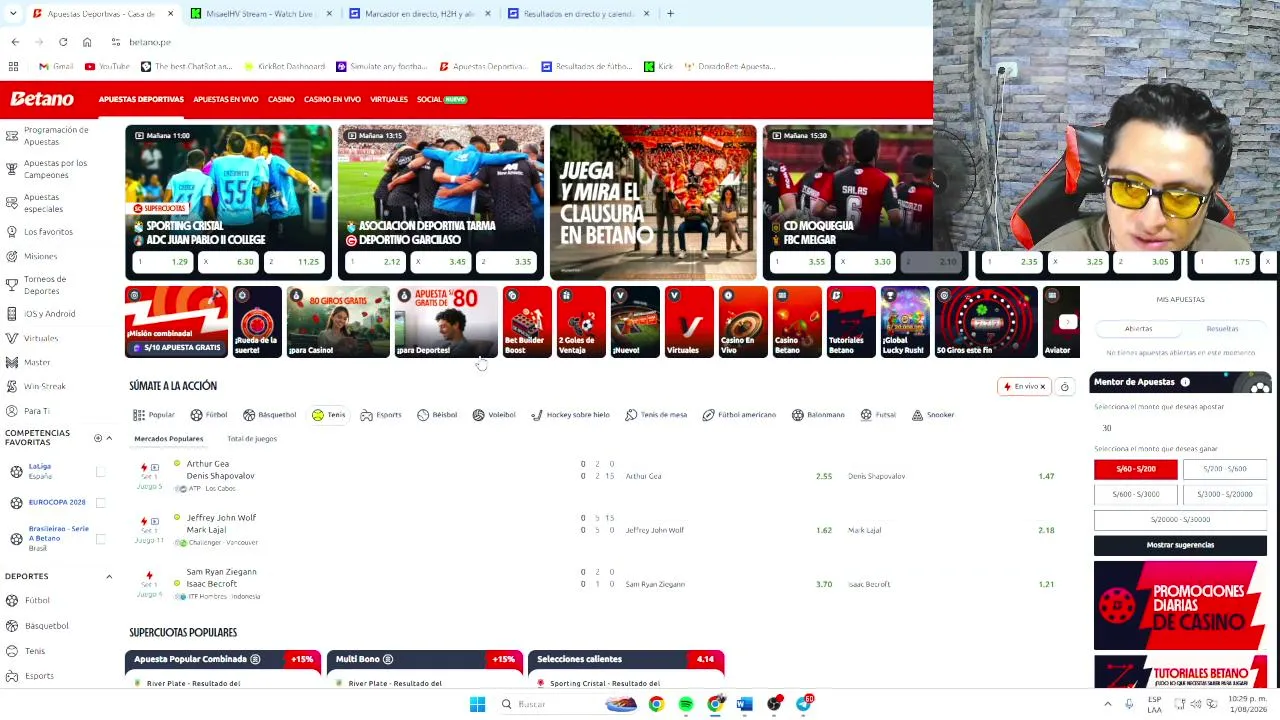Open Torneos de Deportes in sidebar
This screenshot has height=720, width=1280.
click(45, 285)
